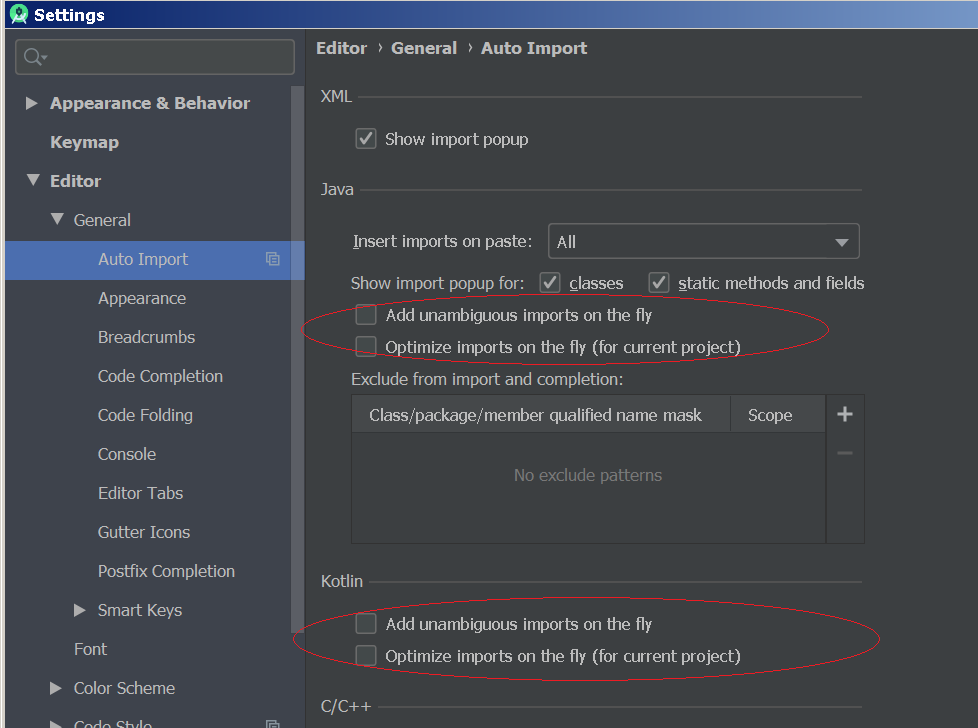This screenshot has width=978, height=728.
Task: Click Auto Import in the breadcrumb path
Action: (534, 48)
